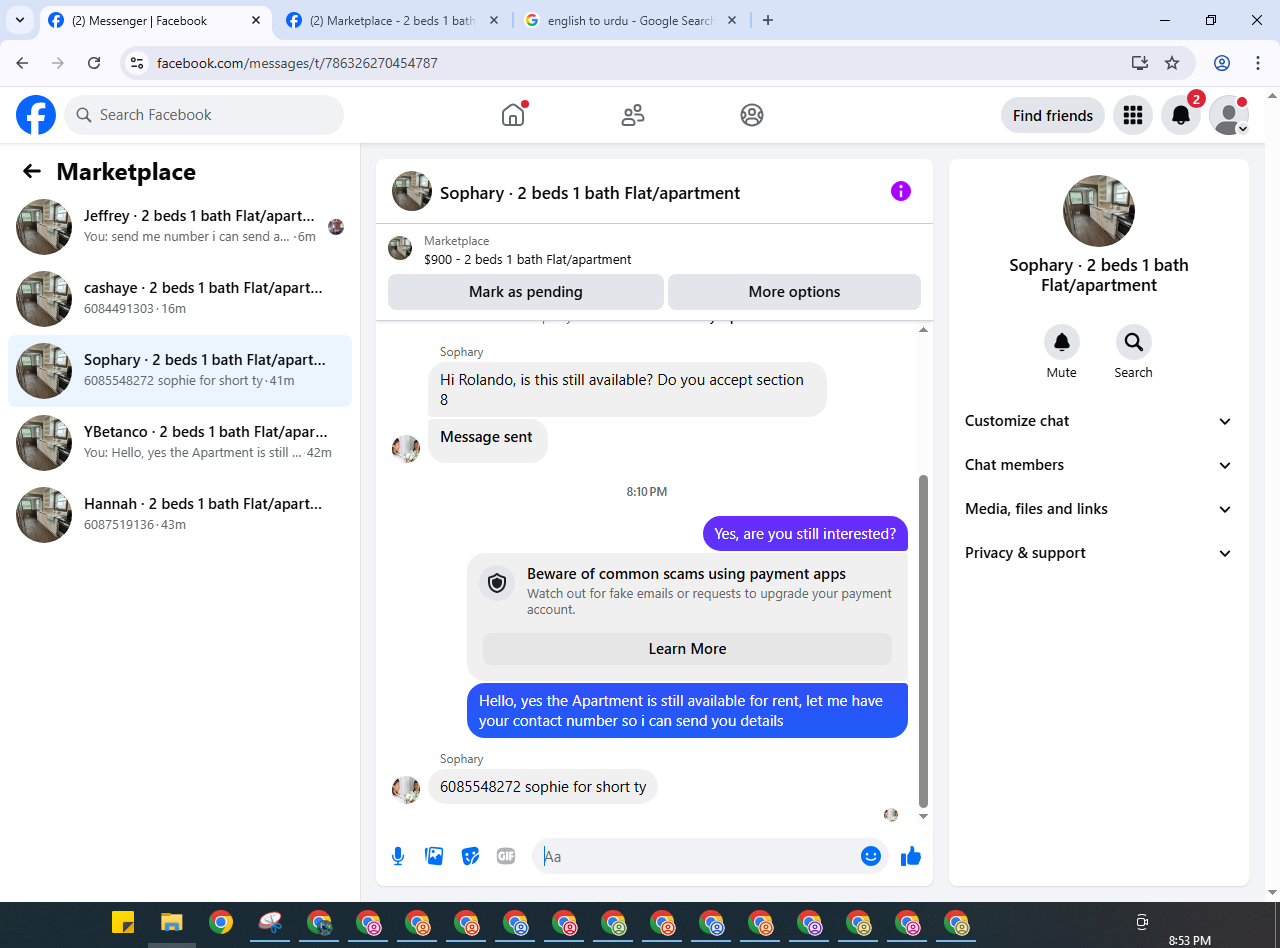Expand Media, files and links section

tap(1099, 509)
